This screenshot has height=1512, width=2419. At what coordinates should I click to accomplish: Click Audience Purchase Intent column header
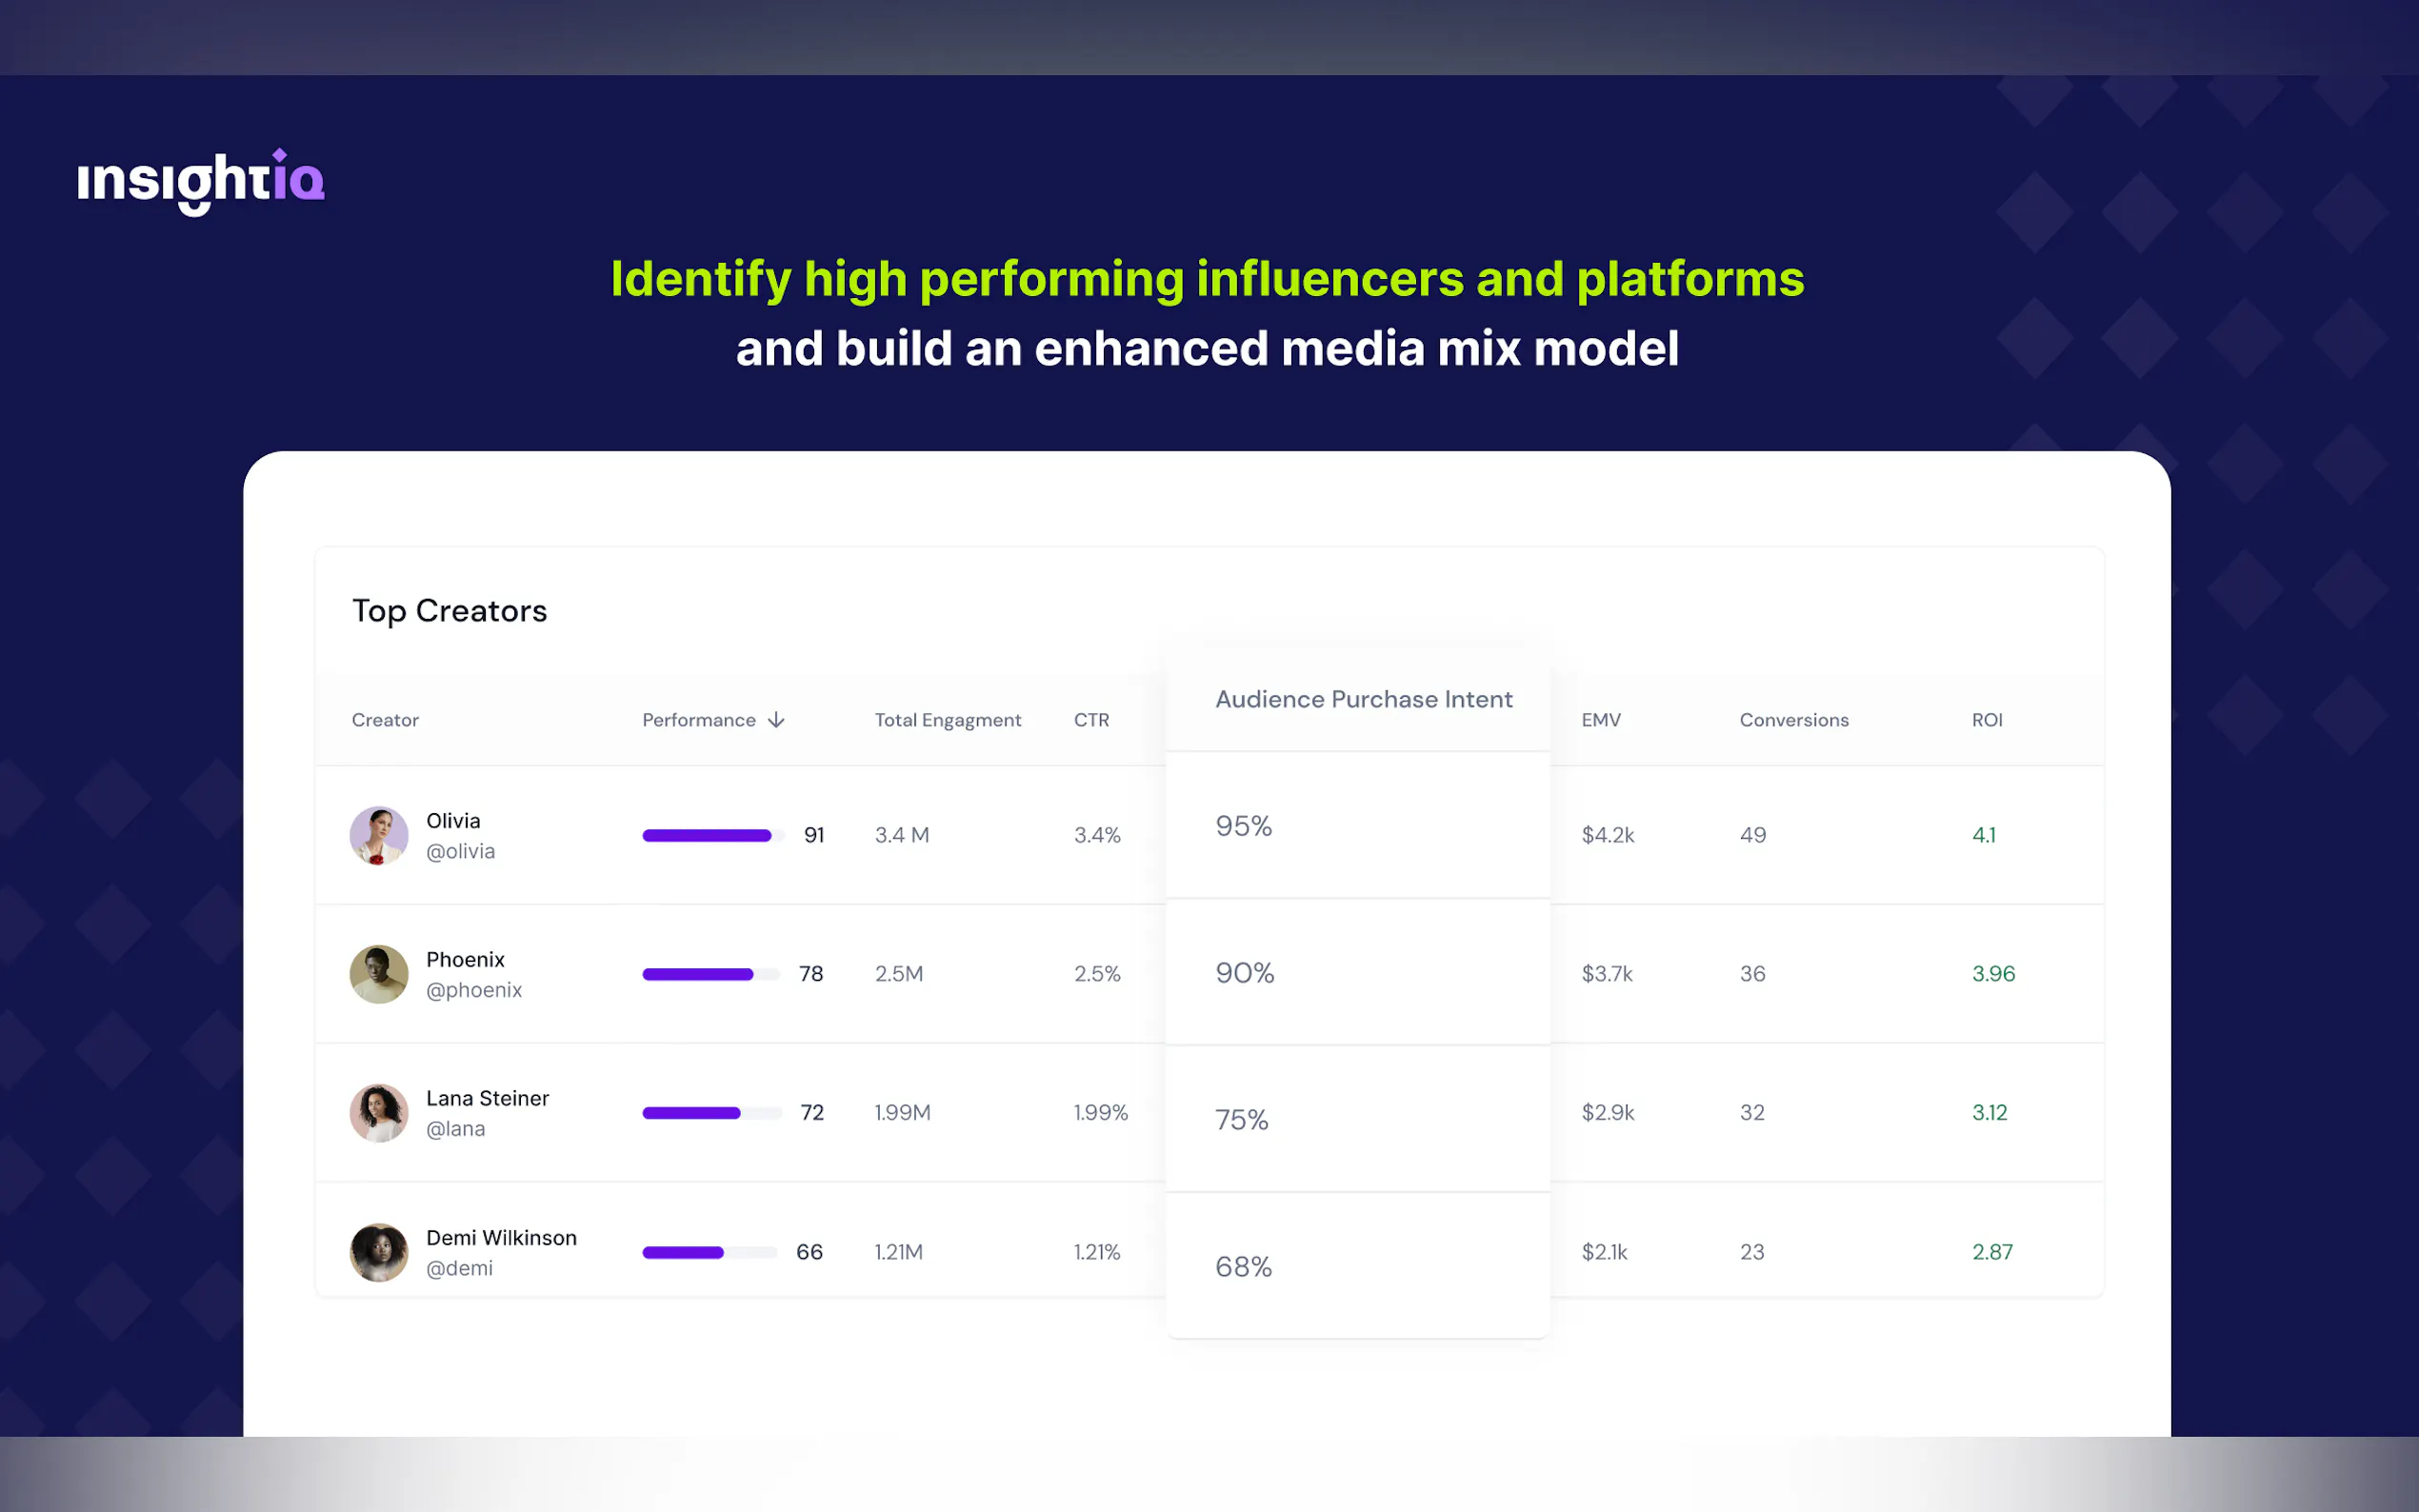[1363, 700]
